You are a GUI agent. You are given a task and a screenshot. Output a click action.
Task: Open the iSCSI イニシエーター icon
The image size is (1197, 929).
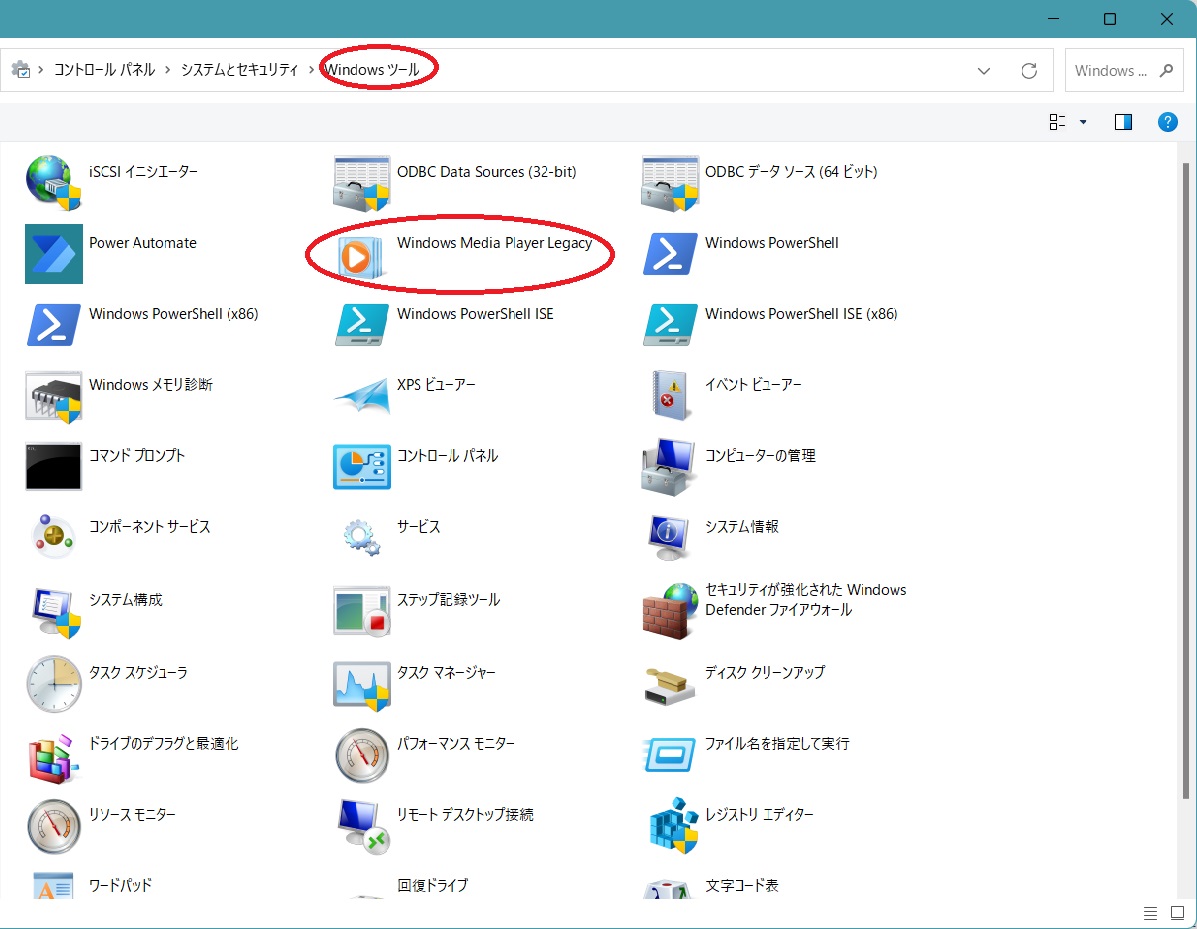coord(54,183)
